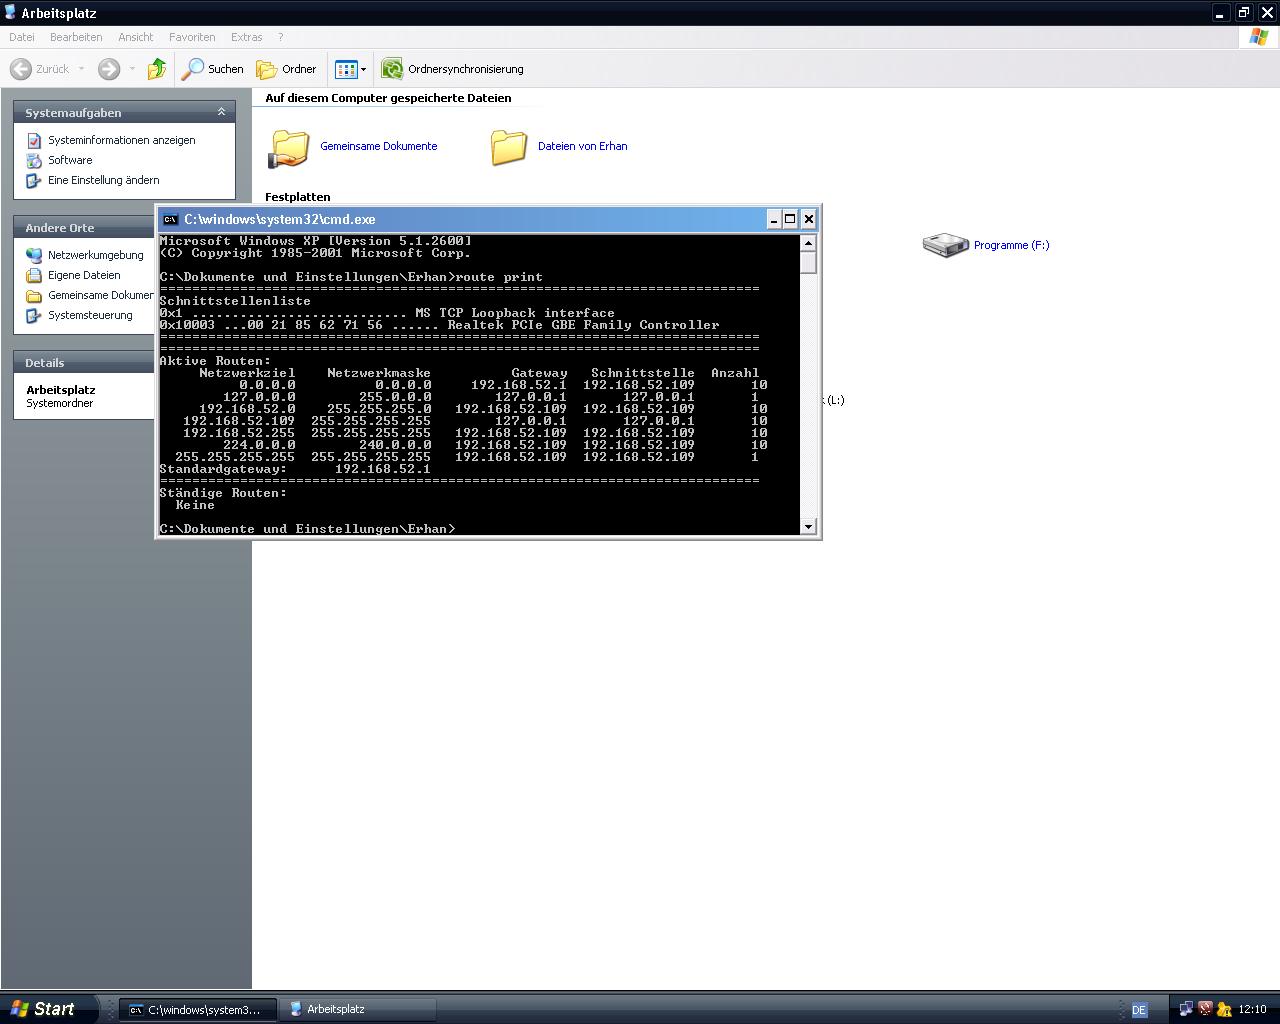Click the network connection tray icon

1186,1009
